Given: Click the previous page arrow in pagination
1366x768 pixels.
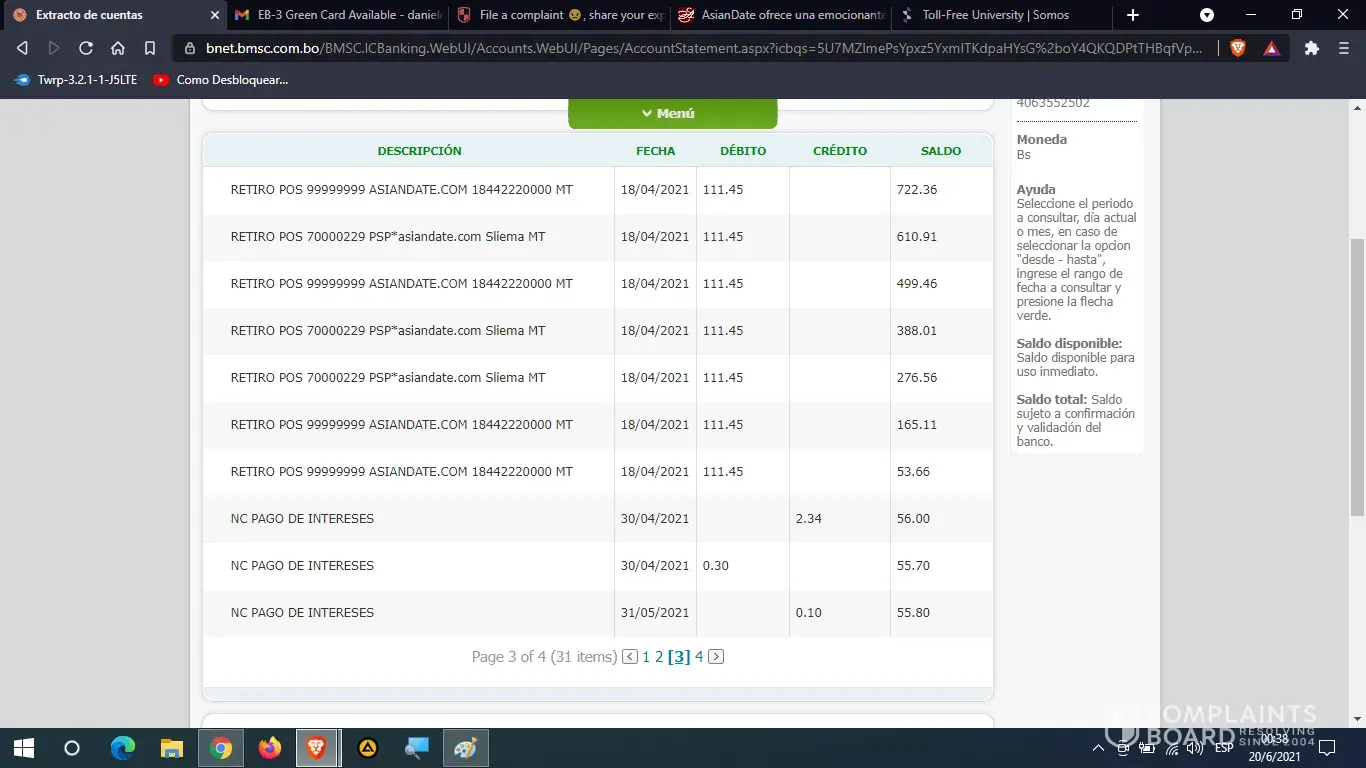Looking at the screenshot, I should pos(630,657).
